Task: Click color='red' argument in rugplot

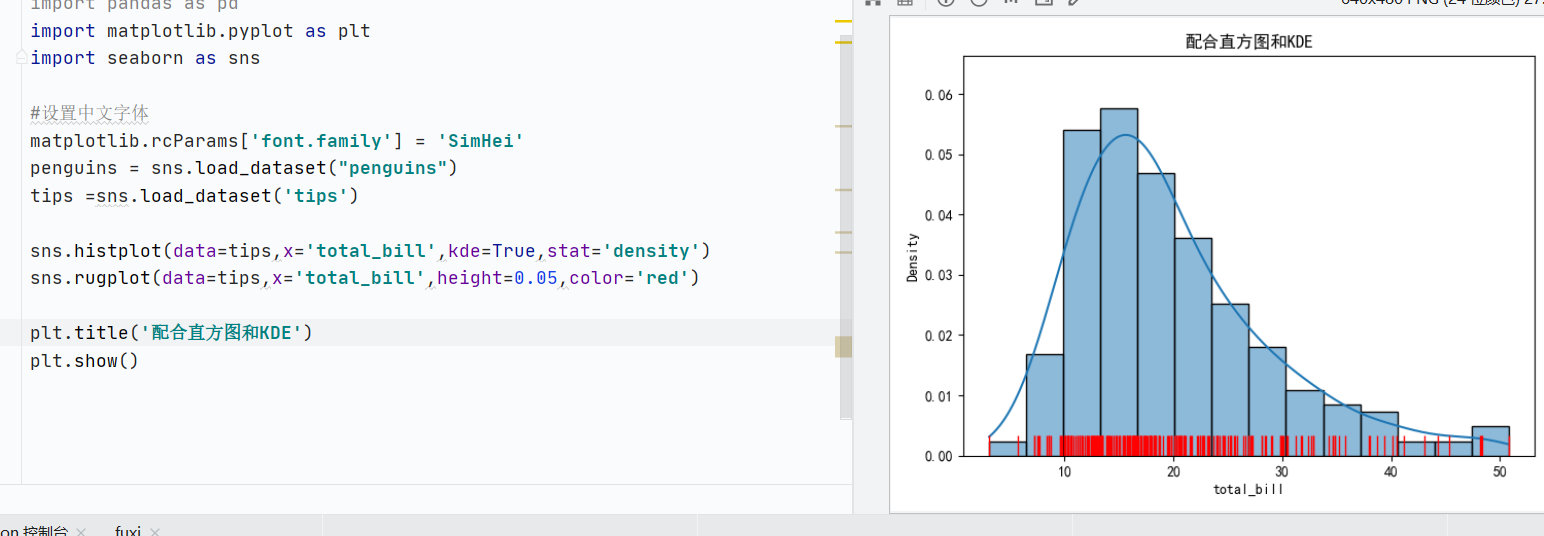Action: point(629,278)
